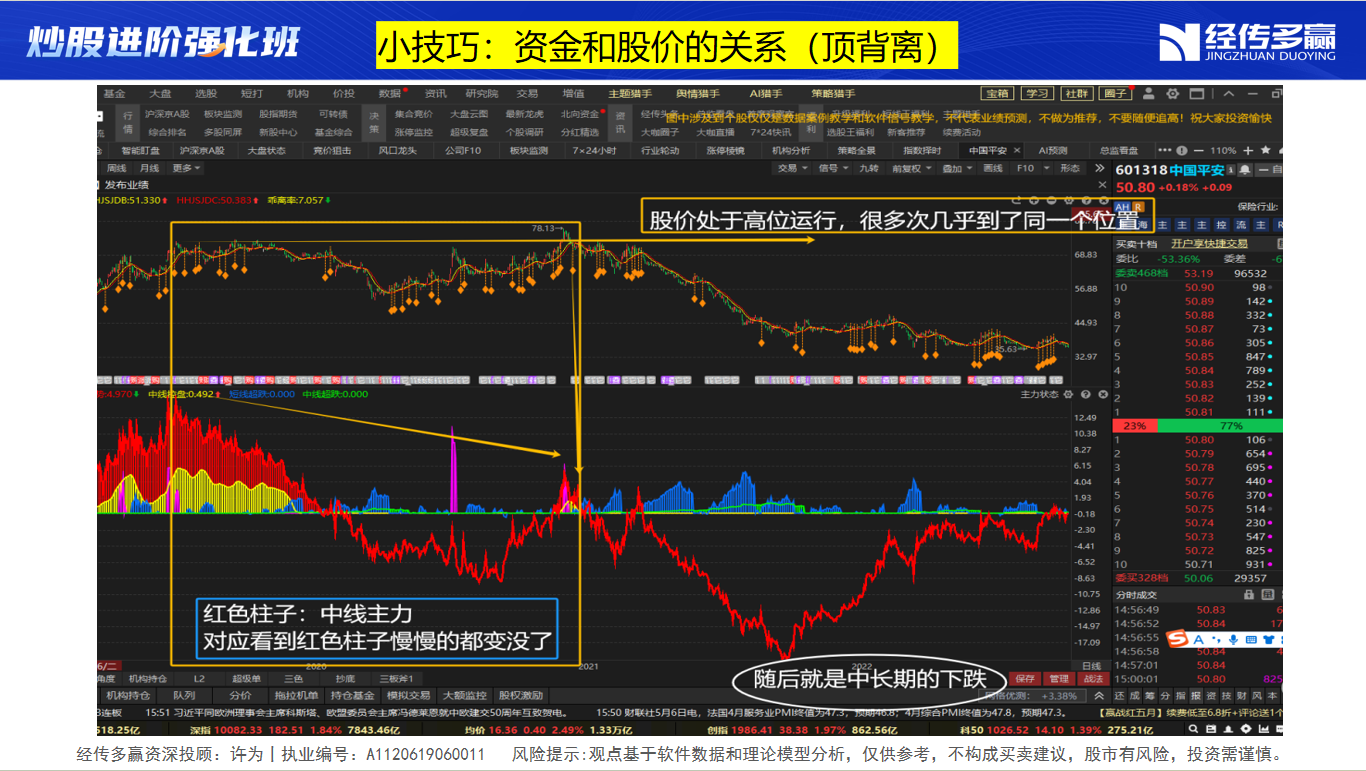Open the 基金 menu
Screen dimensions: 1366x771
(114, 93)
